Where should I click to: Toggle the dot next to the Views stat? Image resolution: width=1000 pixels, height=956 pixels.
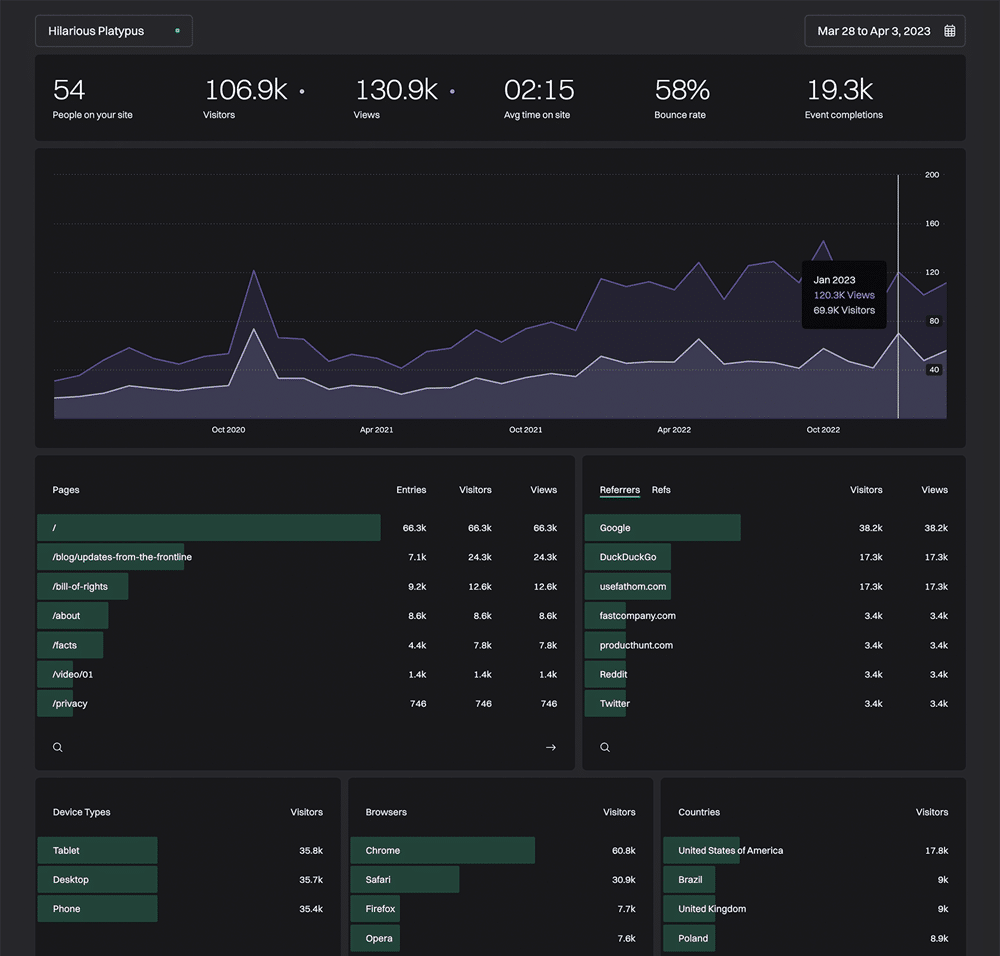click(x=452, y=91)
